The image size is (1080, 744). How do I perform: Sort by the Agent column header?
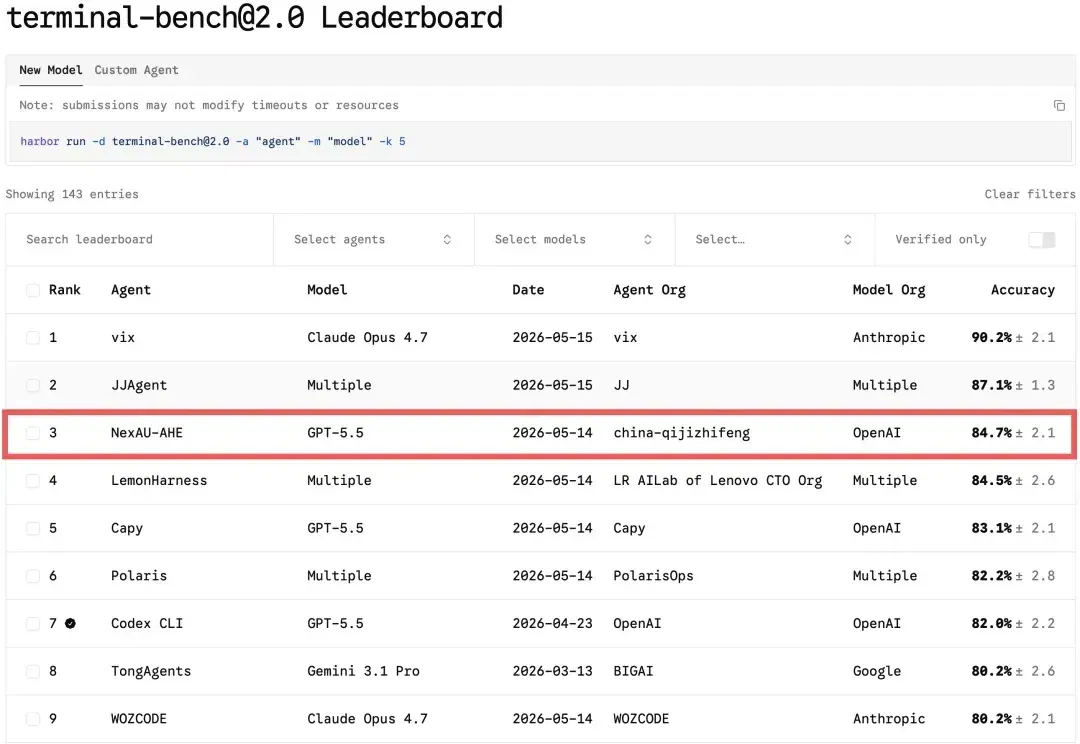(131, 290)
